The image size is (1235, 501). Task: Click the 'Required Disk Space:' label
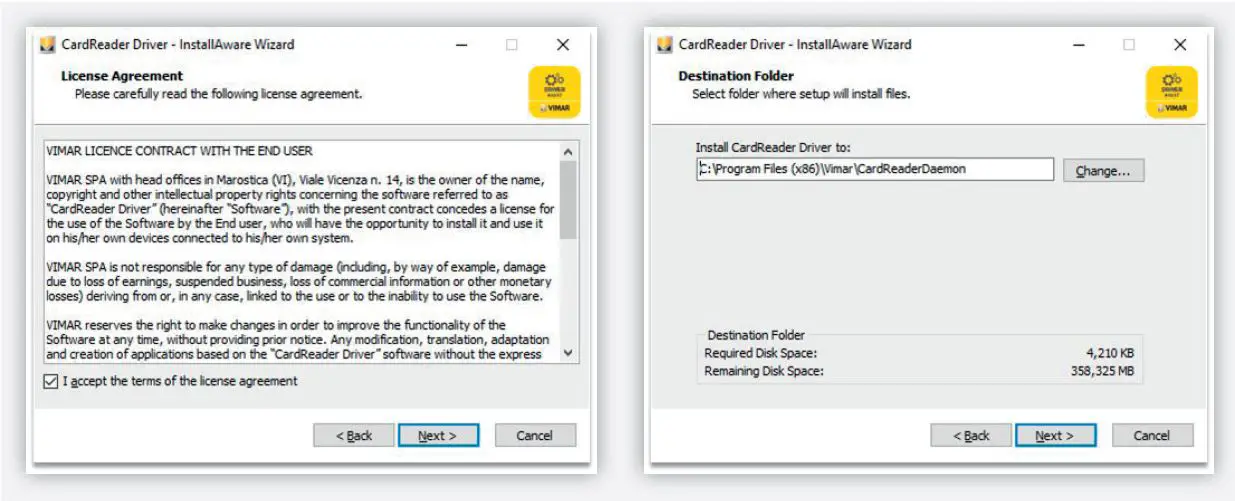click(x=760, y=353)
